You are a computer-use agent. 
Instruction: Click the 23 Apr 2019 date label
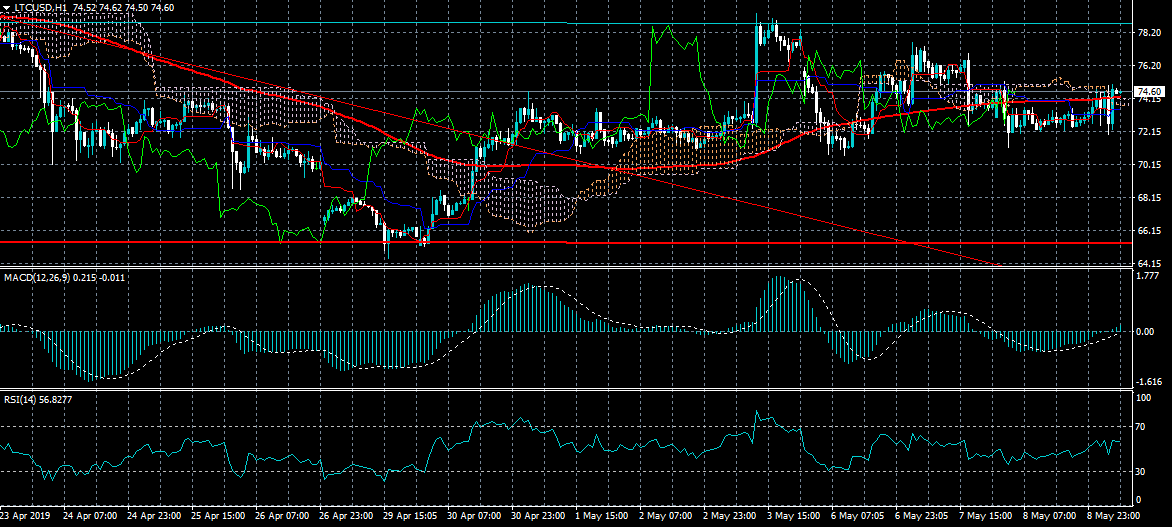28,517
